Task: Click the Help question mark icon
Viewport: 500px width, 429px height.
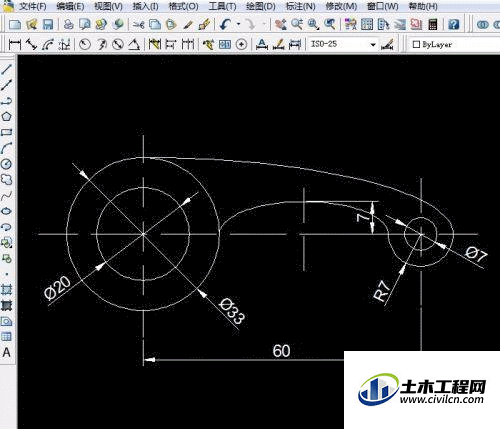Action: (453, 24)
